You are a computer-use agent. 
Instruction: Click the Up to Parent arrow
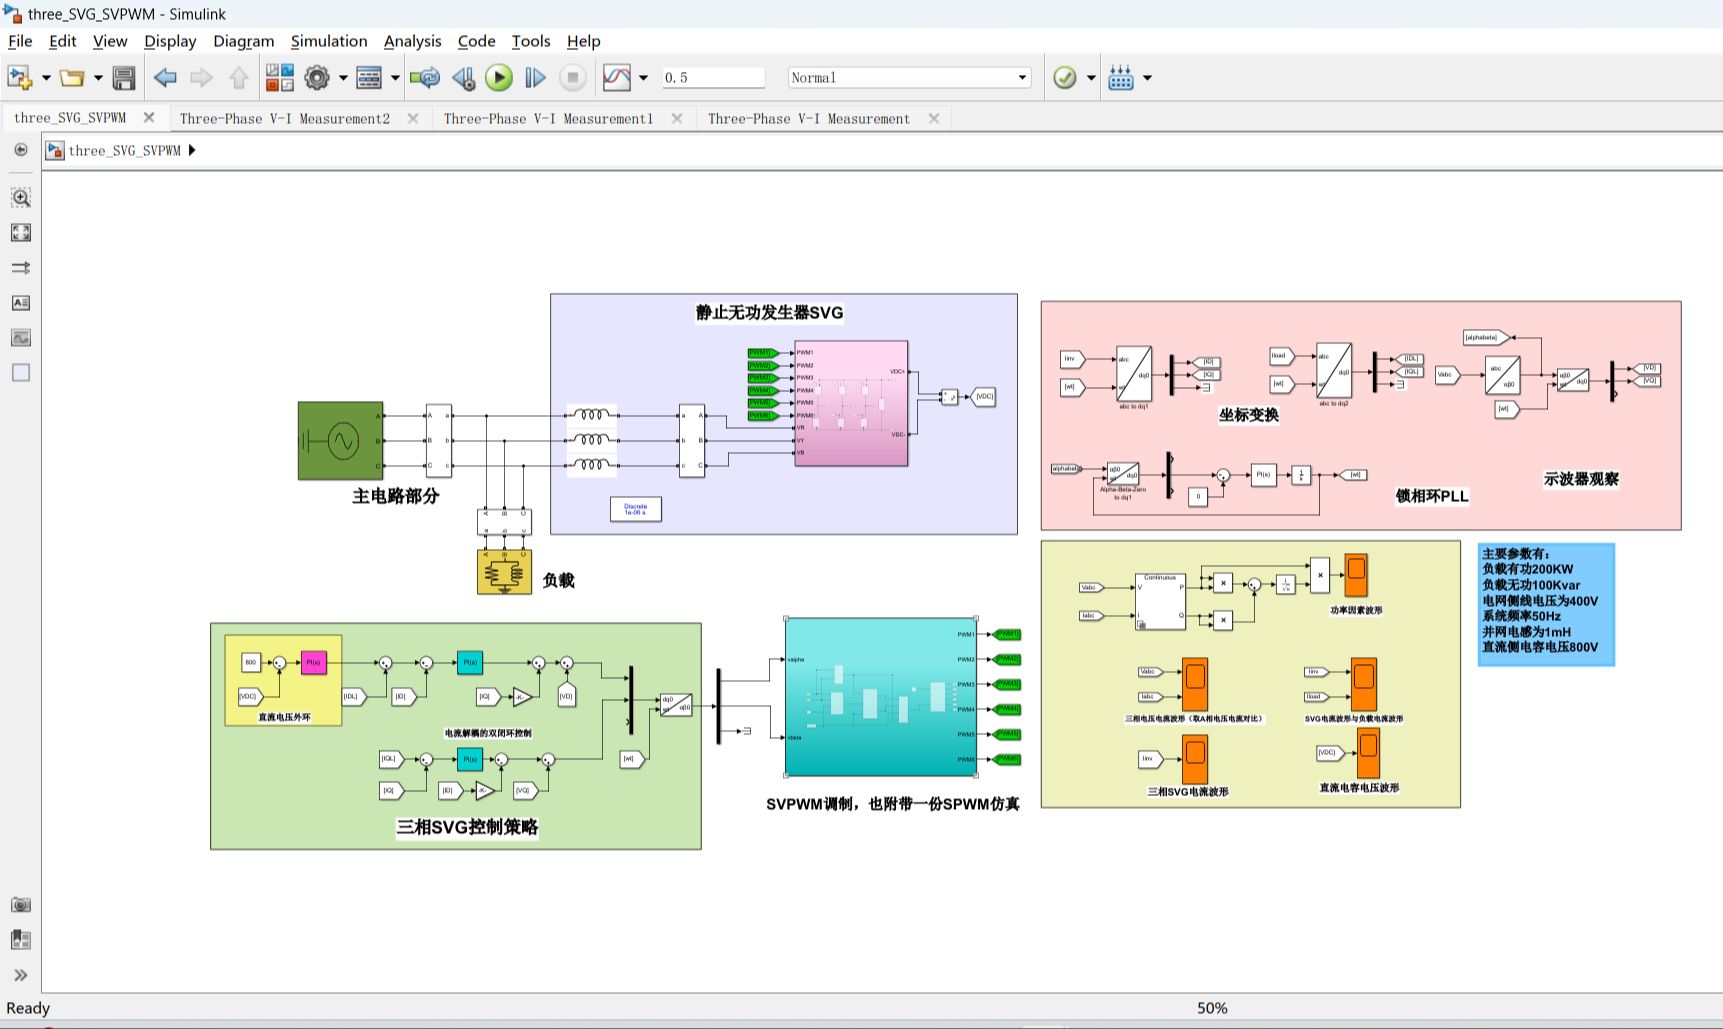pyautogui.click(x=238, y=77)
